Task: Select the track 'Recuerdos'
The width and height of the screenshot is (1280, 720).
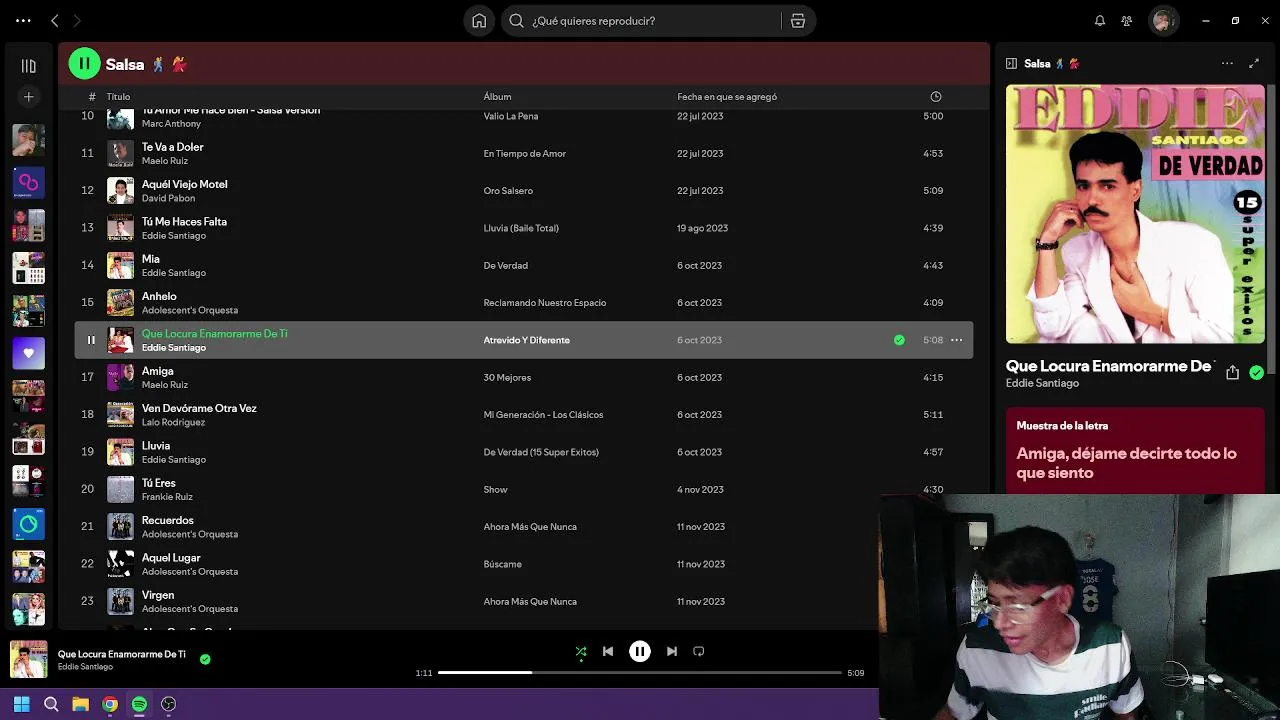Action: pyautogui.click(x=168, y=520)
